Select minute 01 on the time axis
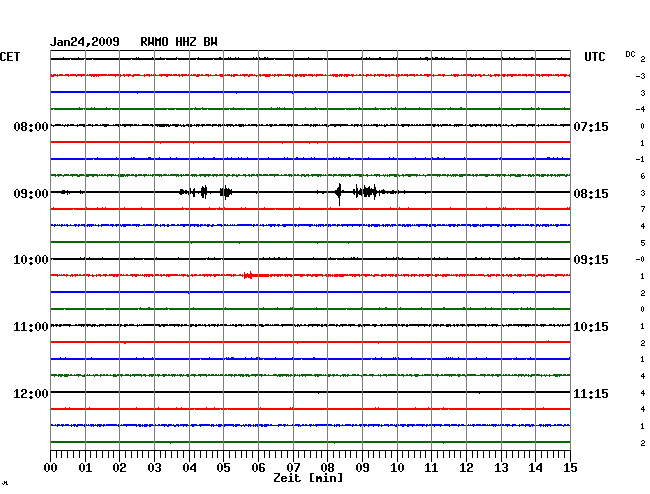This screenshot has height=494, width=650. [85, 468]
